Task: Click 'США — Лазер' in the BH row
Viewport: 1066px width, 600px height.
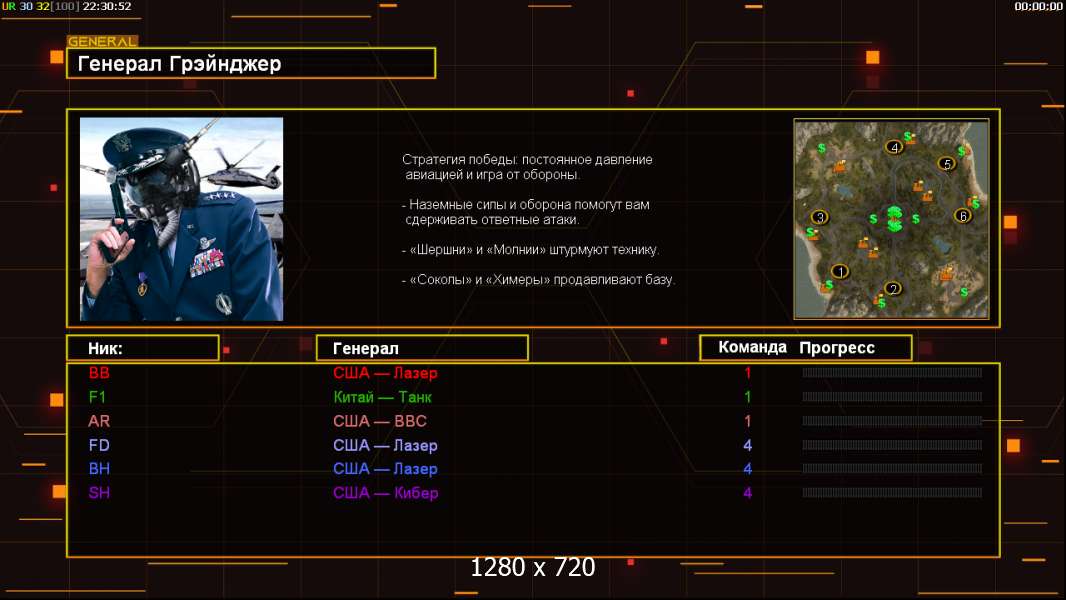Action: click(x=385, y=469)
